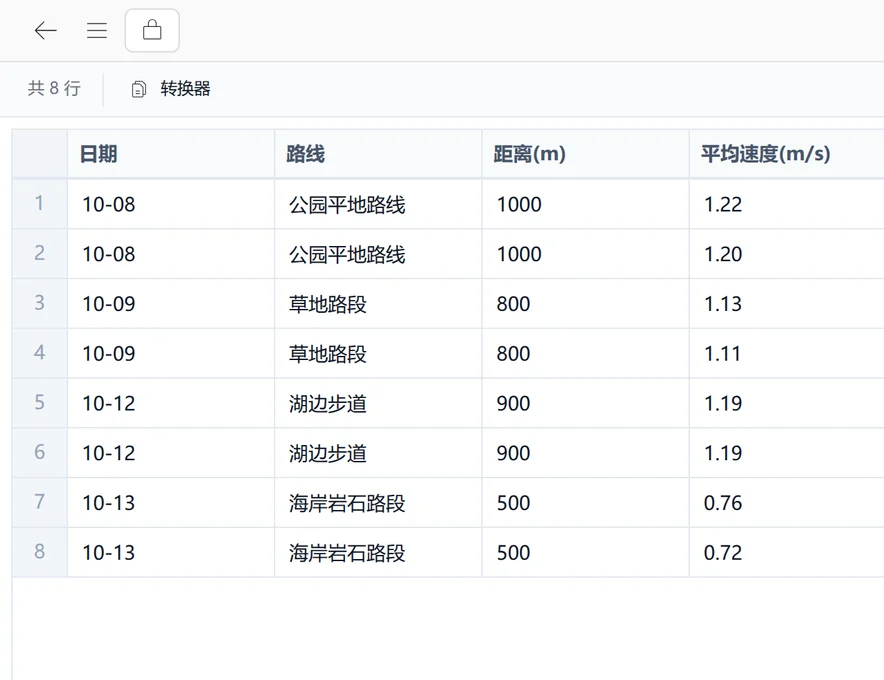
Task: Click the 10-13 date in row 7
Action: click(109, 502)
